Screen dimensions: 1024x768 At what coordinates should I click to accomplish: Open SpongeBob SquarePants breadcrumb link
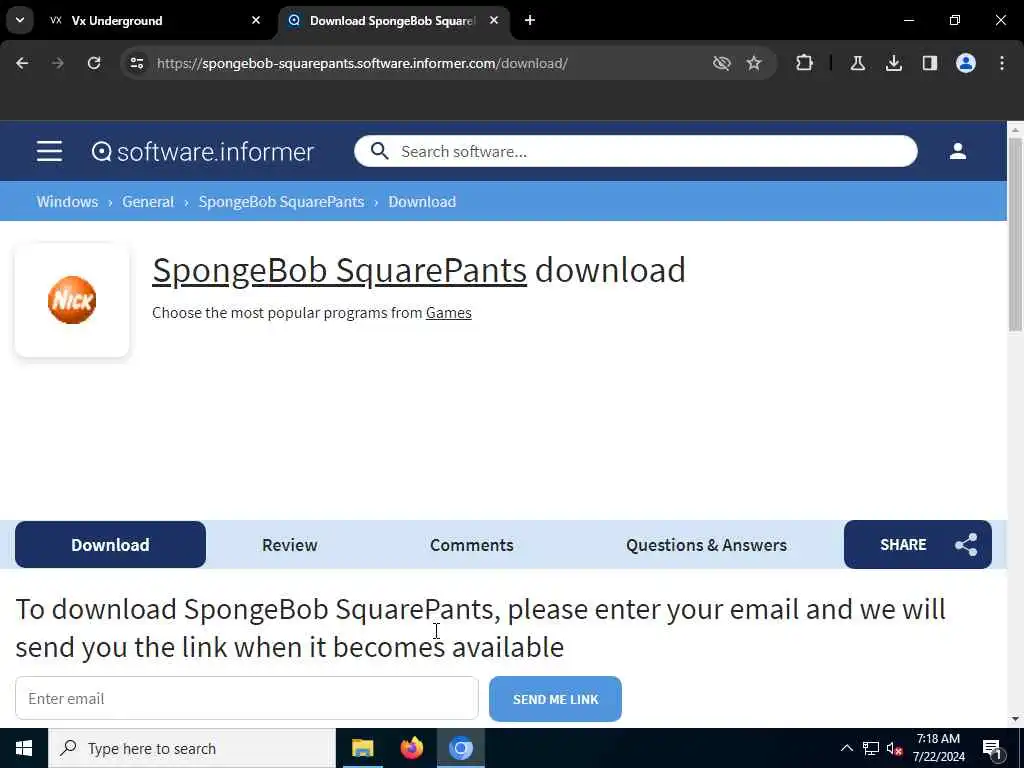[x=281, y=202]
